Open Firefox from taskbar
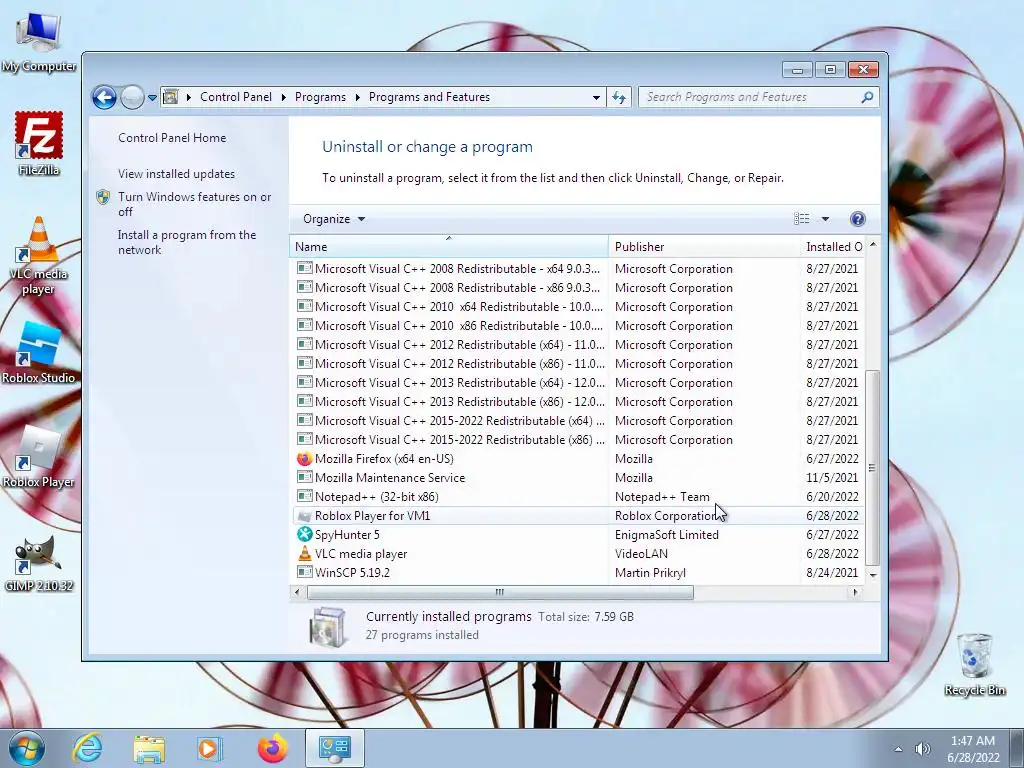 click(272, 748)
